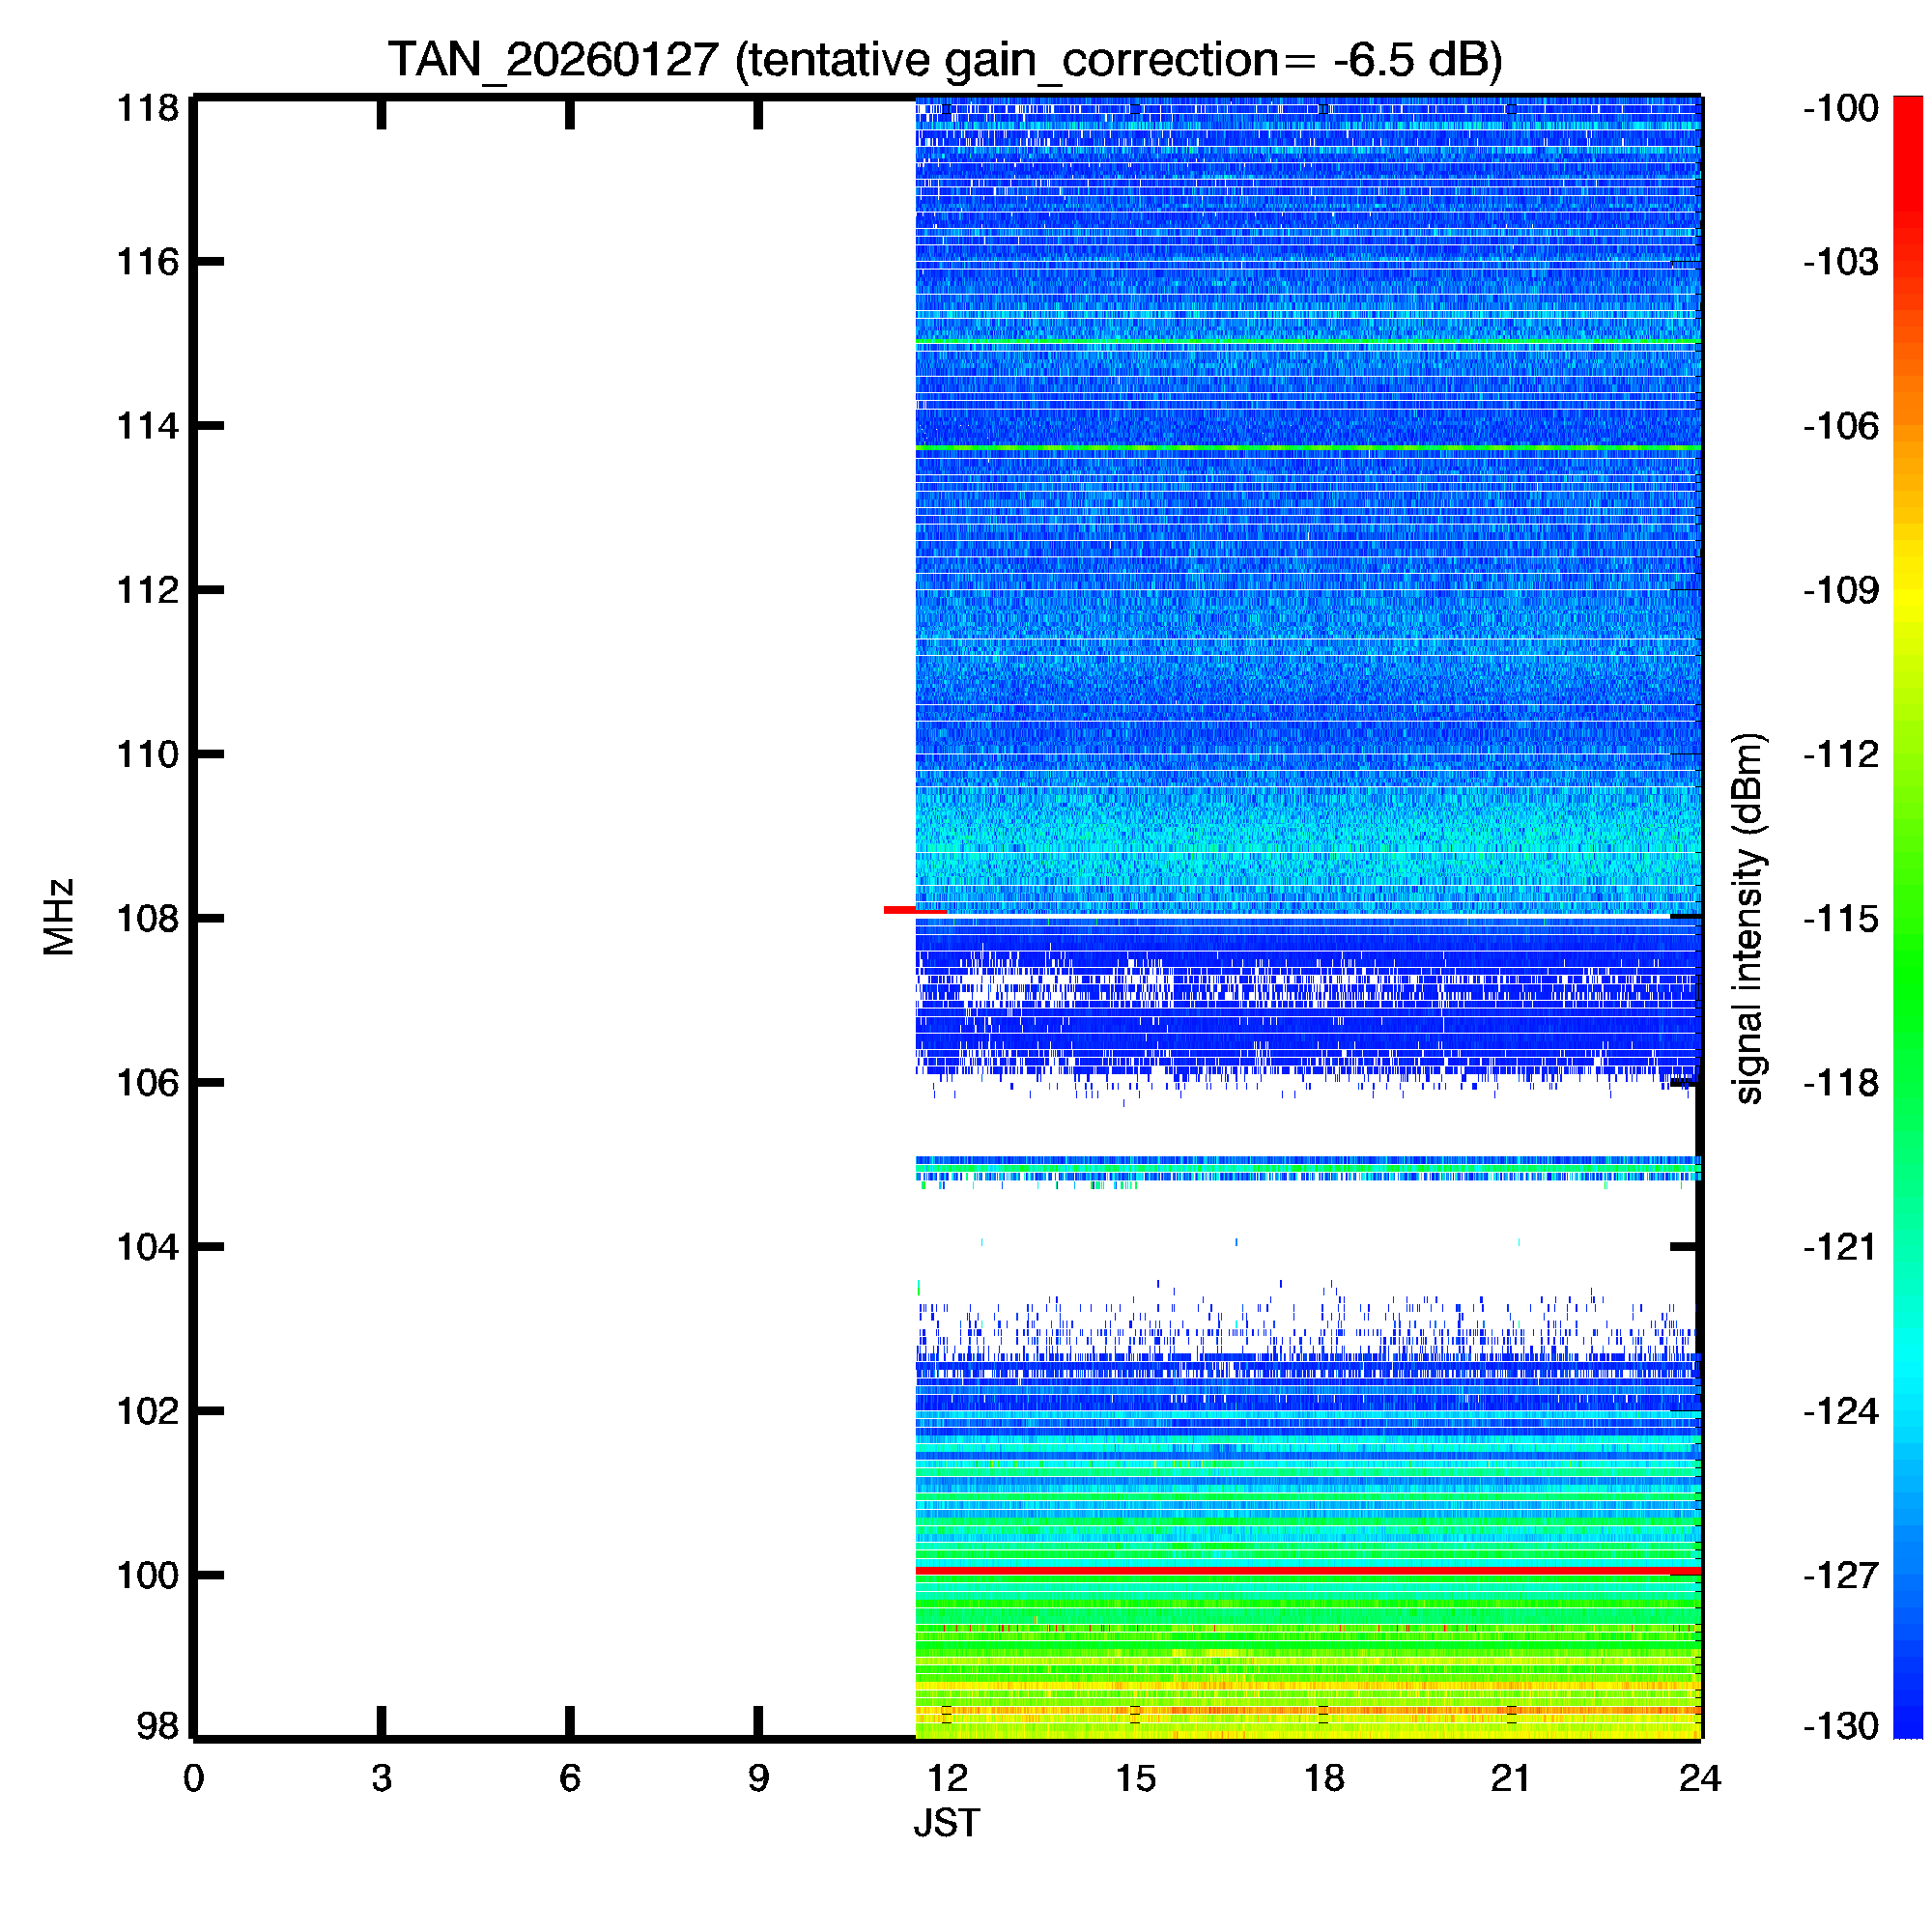Click the 118 MHz axis label
The height and width of the screenshot is (1932, 1932).
pyautogui.click(x=147, y=108)
